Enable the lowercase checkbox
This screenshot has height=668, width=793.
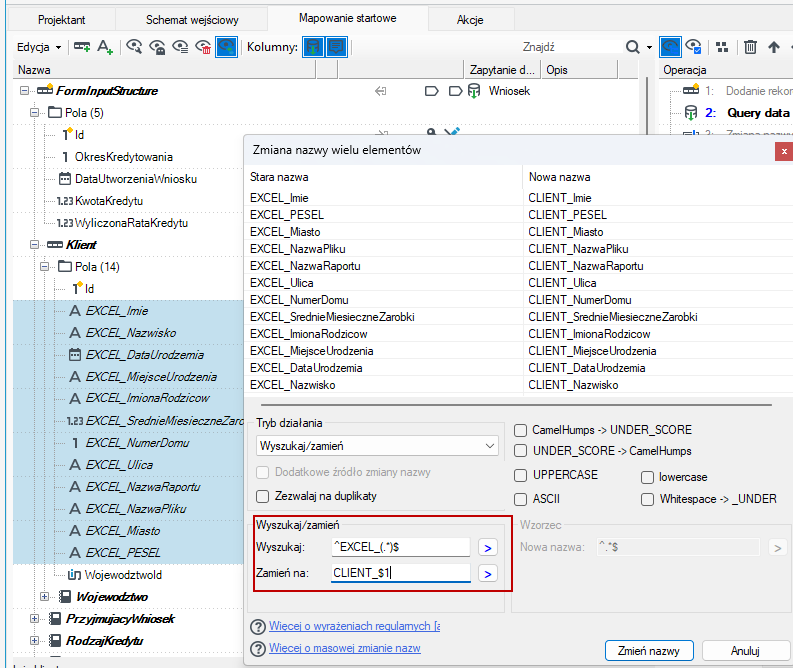647,477
